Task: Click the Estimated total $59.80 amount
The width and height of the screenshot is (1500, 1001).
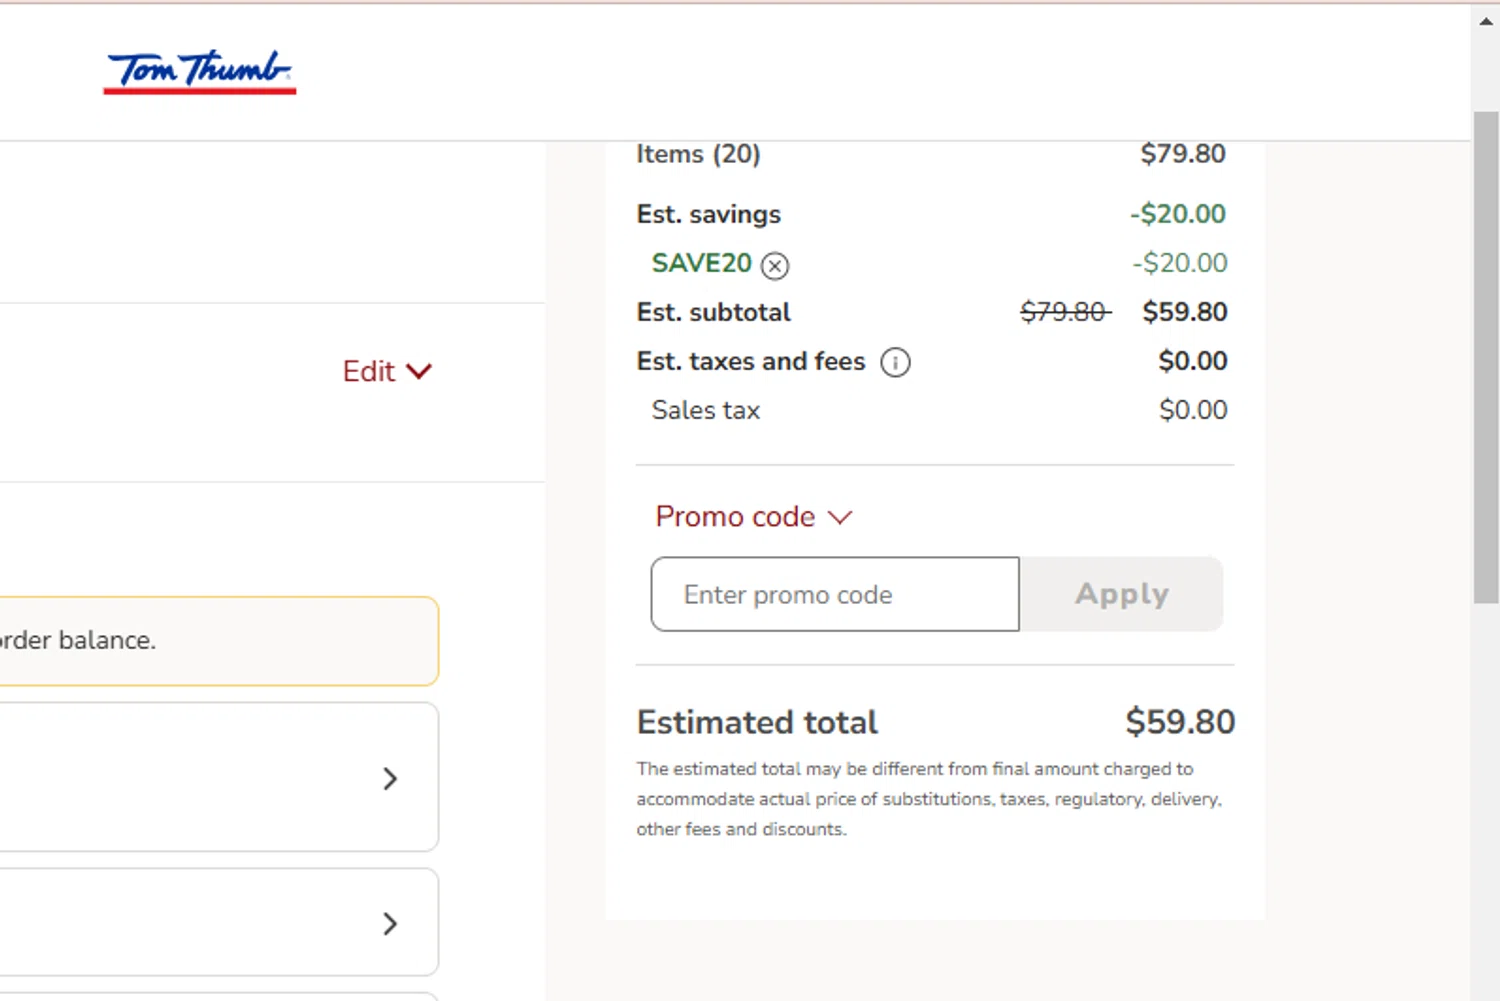Action: (x=1180, y=722)
